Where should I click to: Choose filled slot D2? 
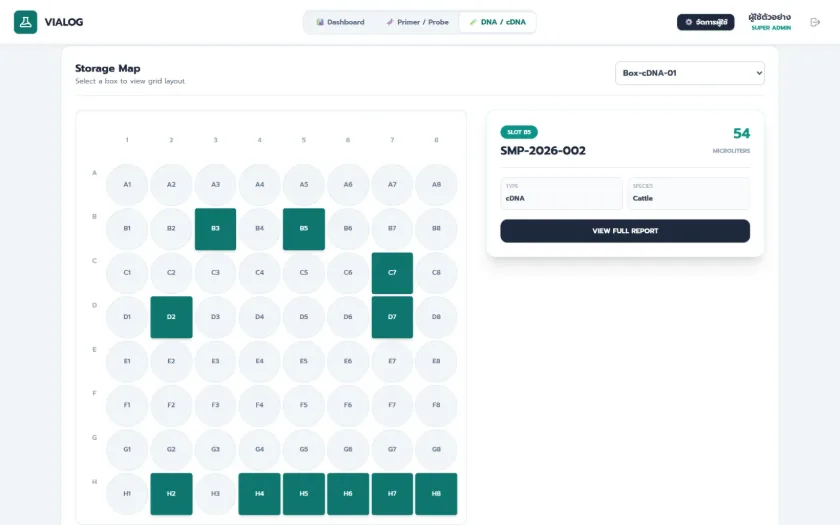coord(171,317)
